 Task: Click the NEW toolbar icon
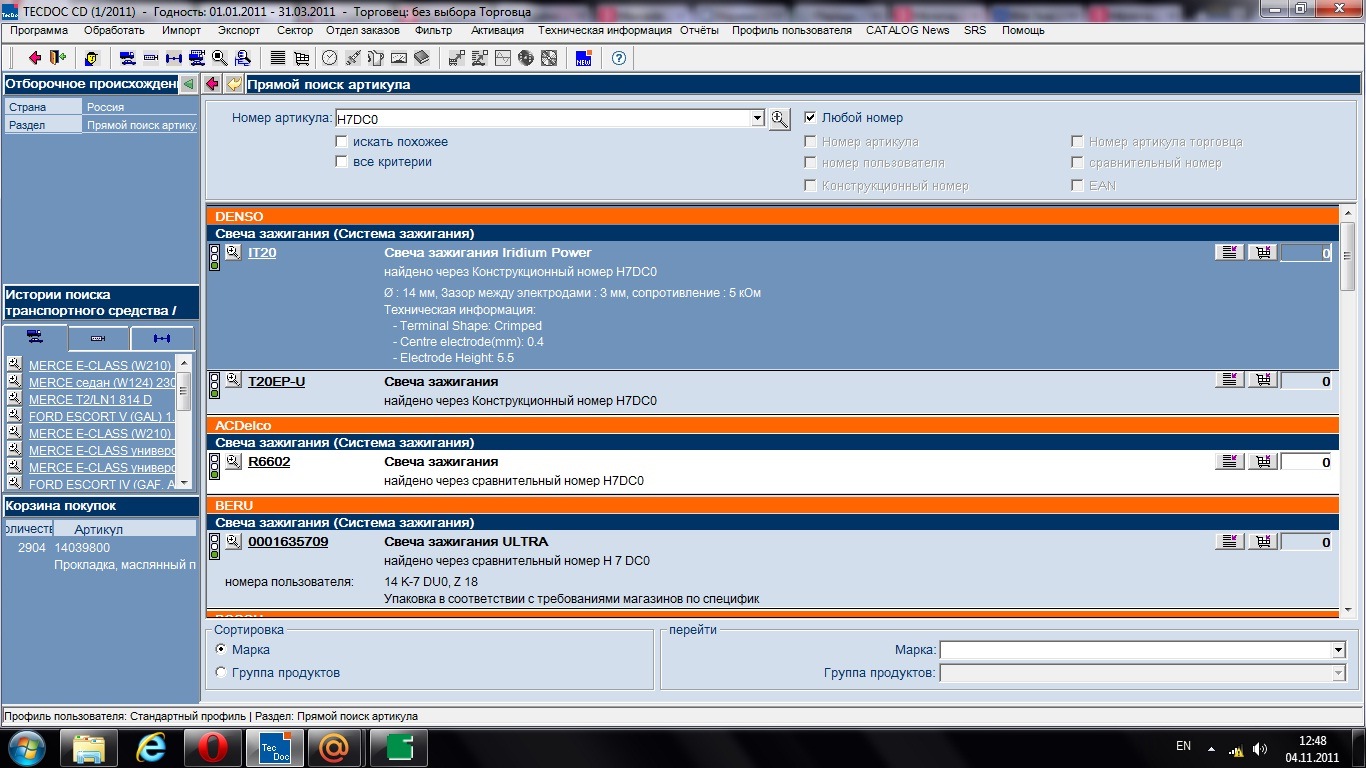584,57
